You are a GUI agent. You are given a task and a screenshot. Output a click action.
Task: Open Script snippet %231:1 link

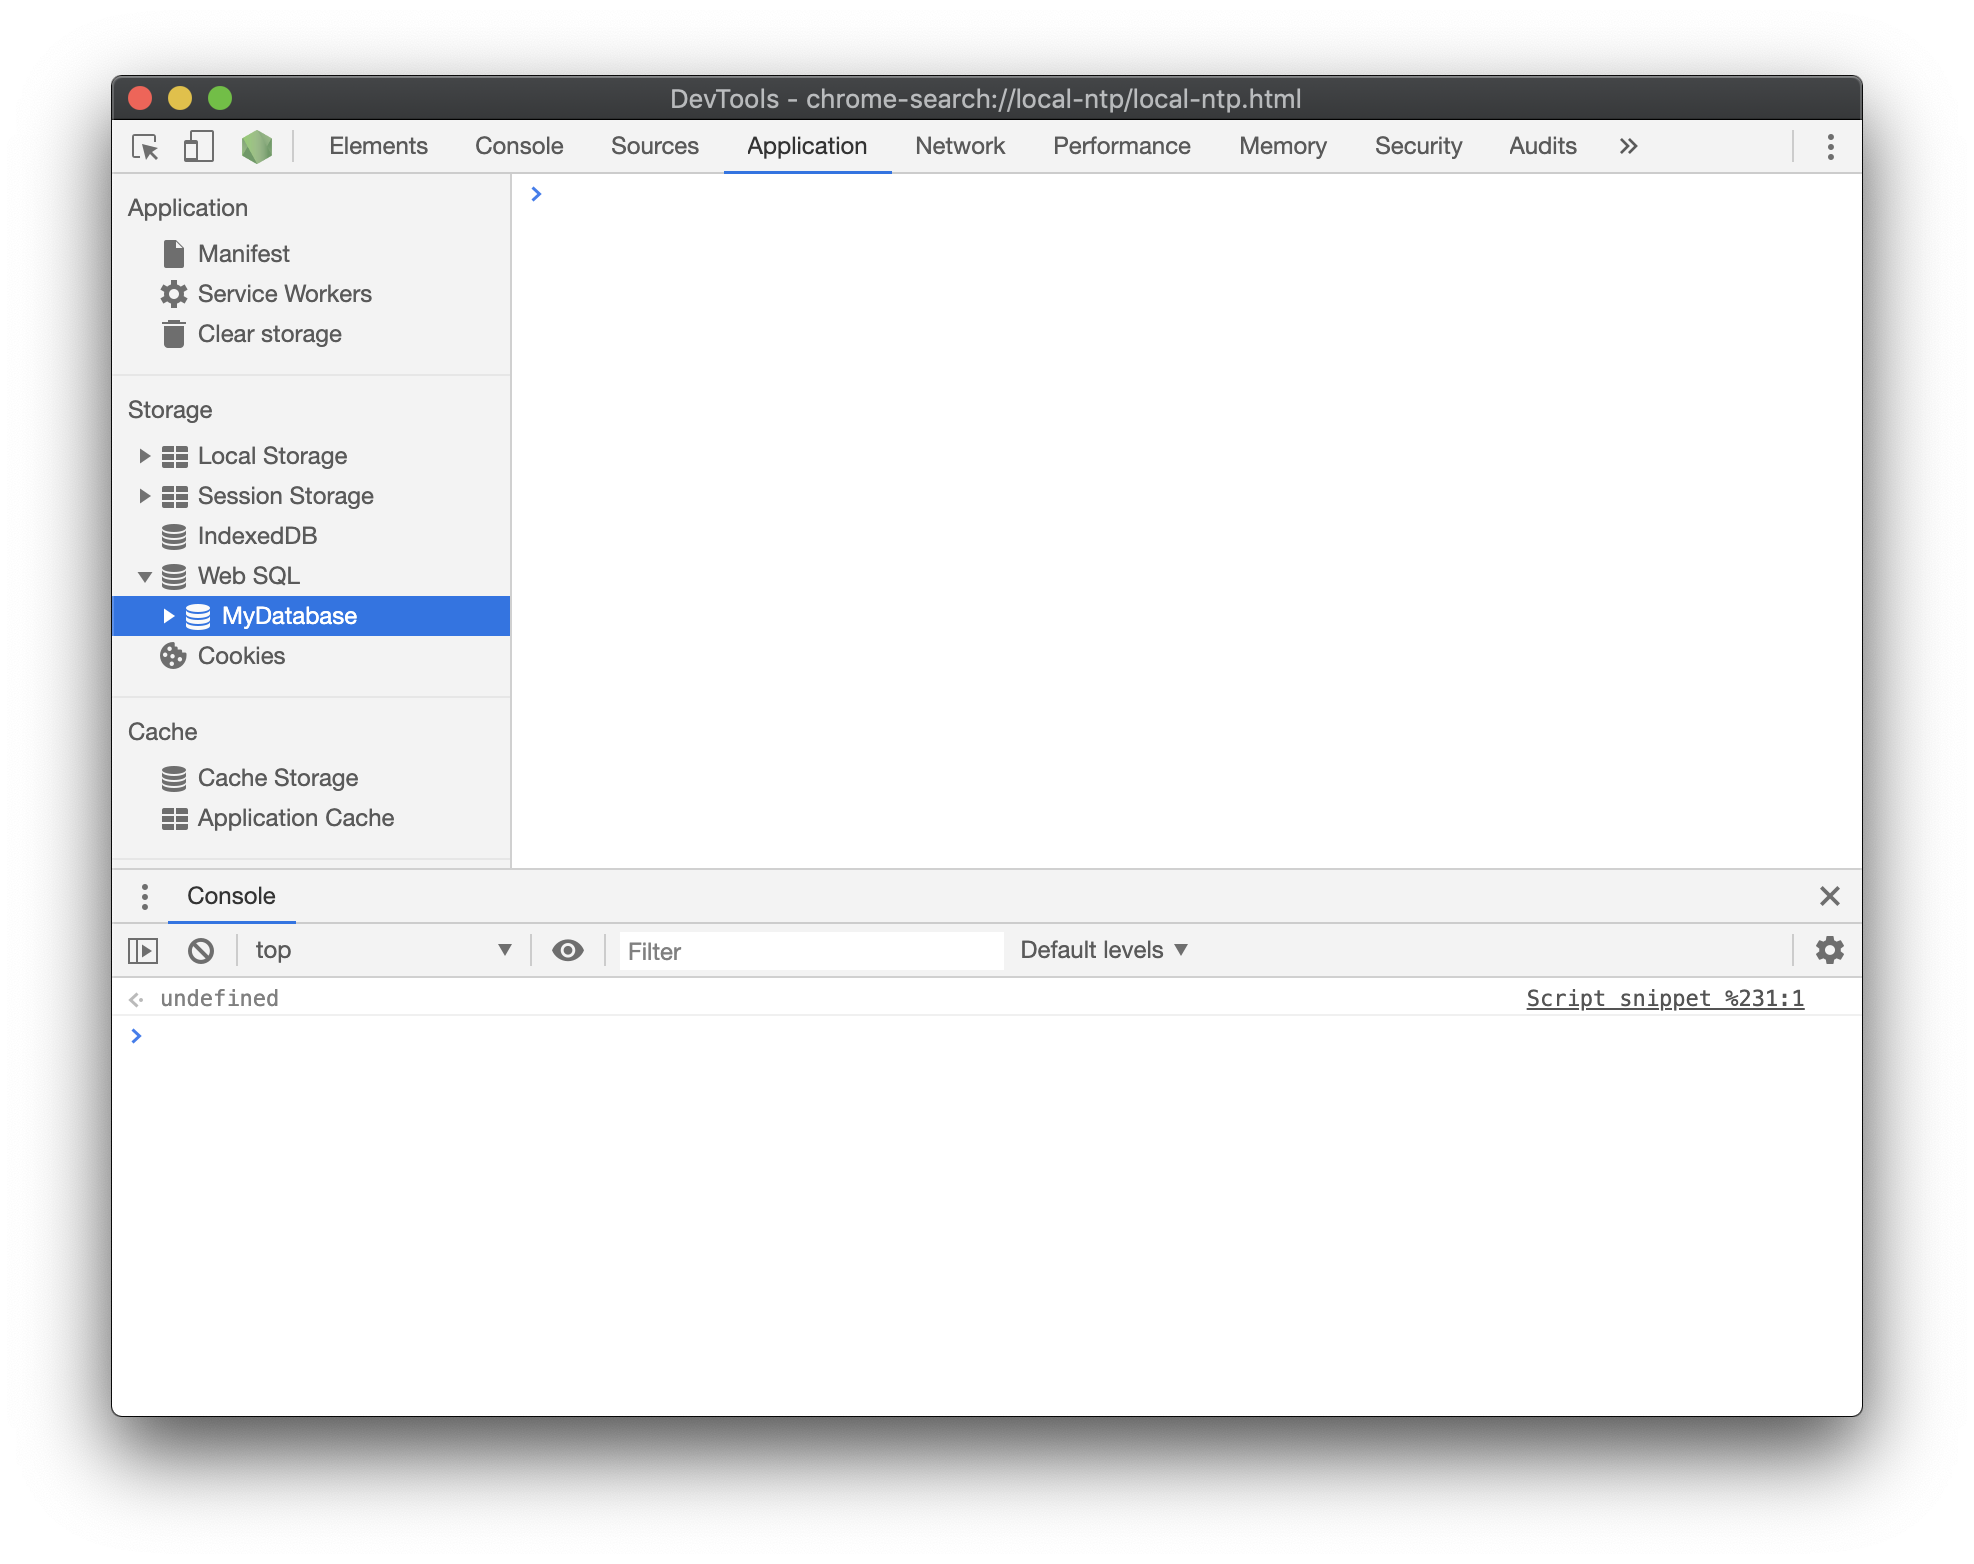click(1664, 998)
